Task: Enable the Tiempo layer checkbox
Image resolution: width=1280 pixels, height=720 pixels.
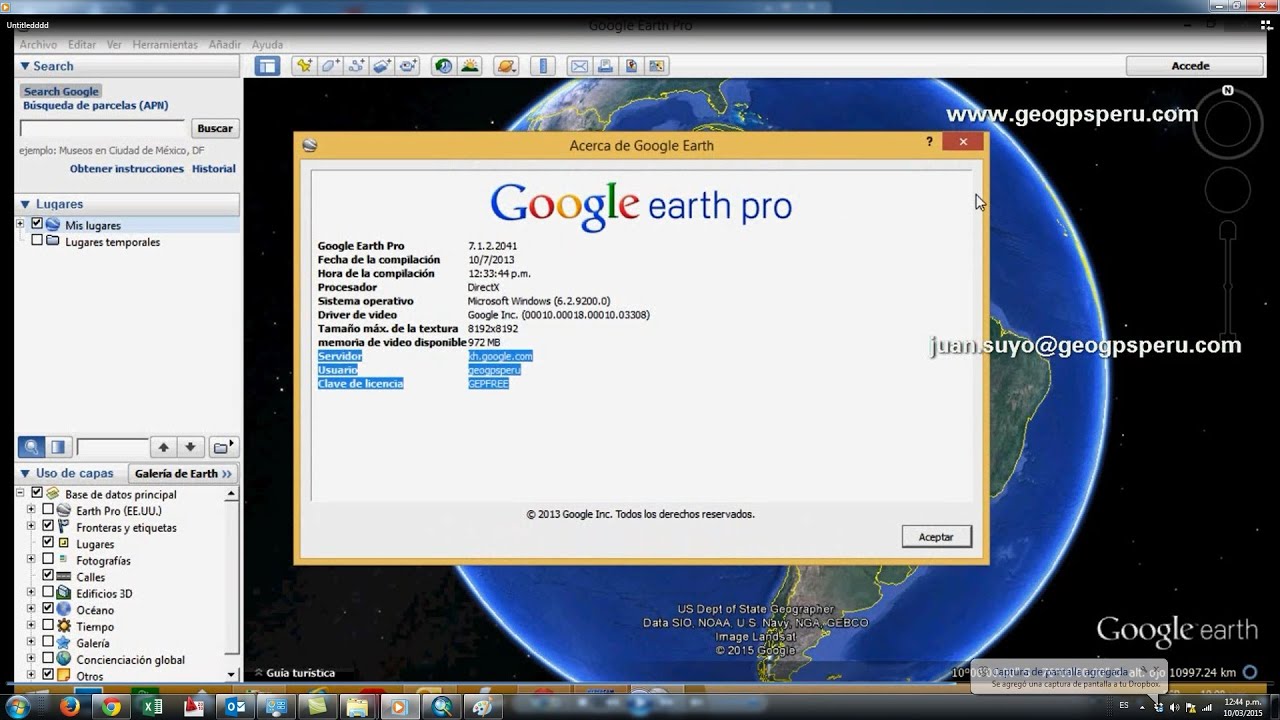Action: click(x=47, y=626)
